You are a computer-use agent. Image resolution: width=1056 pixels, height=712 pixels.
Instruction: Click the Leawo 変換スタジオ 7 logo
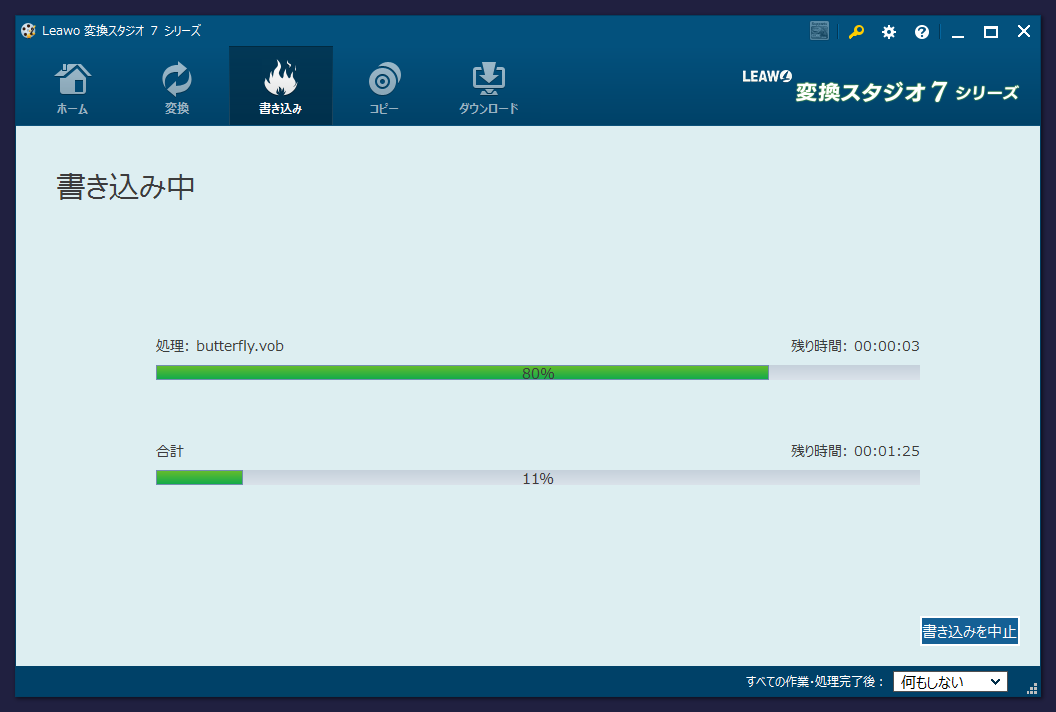880,88
